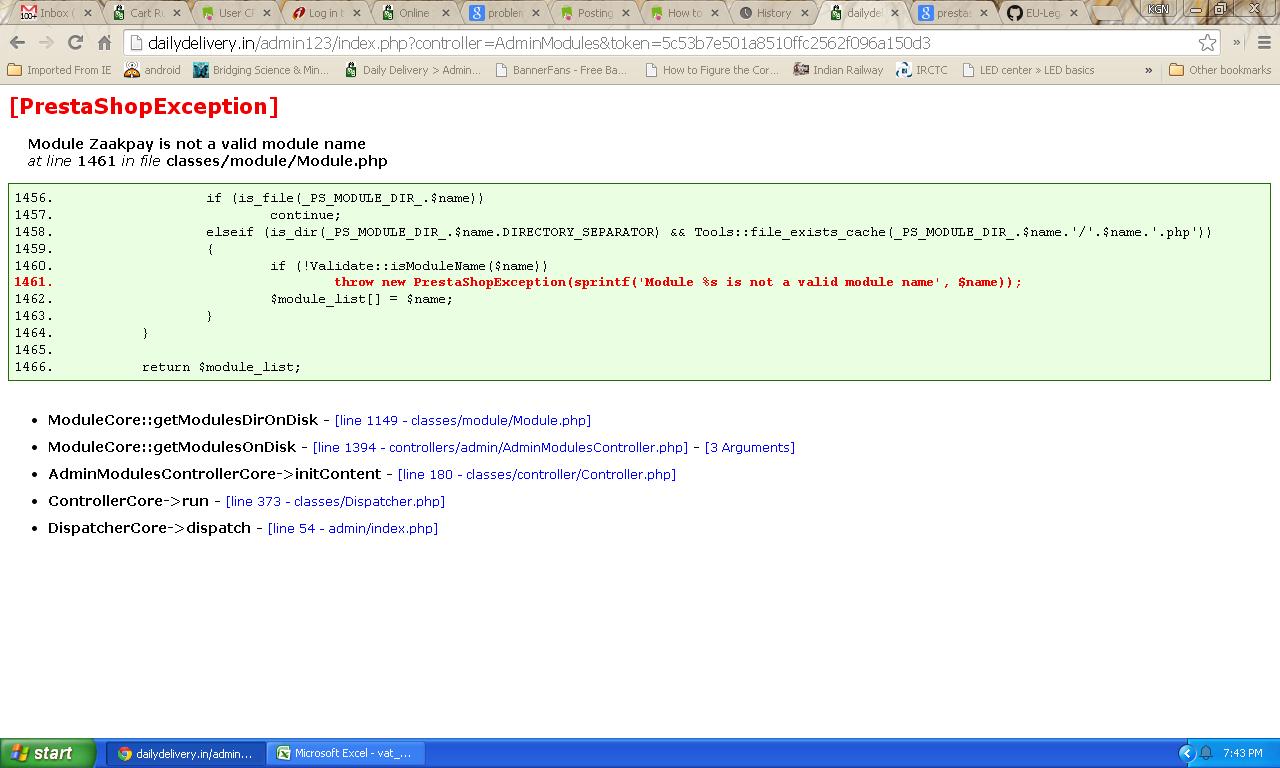This screenshot has width=1280, height=768.
Task: Open the Daily Delivery Admin bookmark
Action: [x=411, y=70]
